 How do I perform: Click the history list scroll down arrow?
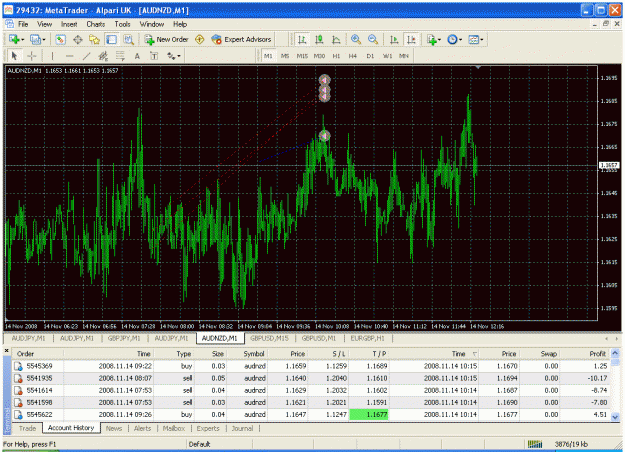tap(615, 417)
